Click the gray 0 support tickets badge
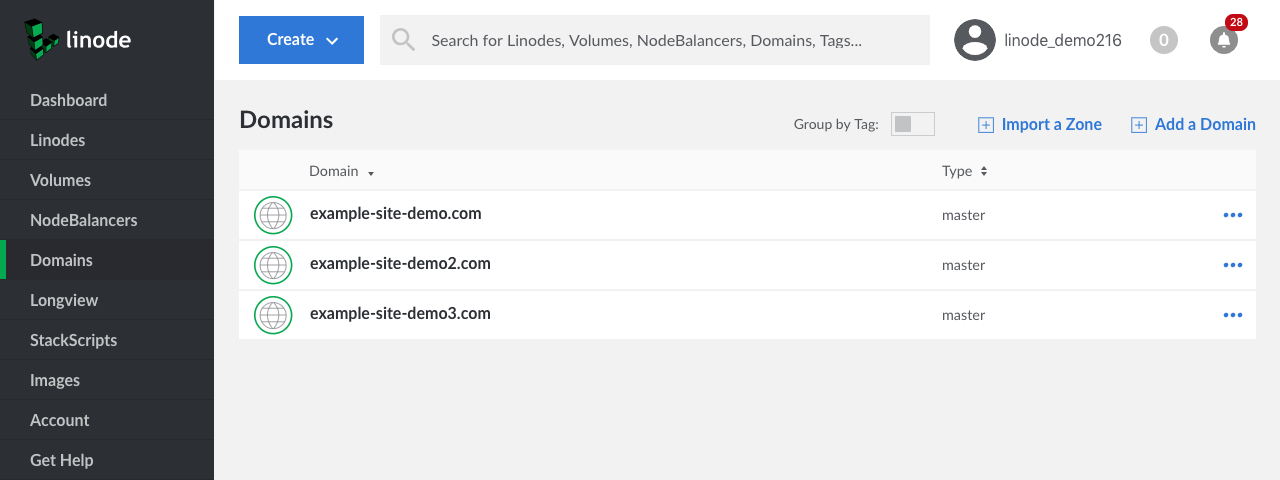1280x480 pixels. tap(1163, 40)
